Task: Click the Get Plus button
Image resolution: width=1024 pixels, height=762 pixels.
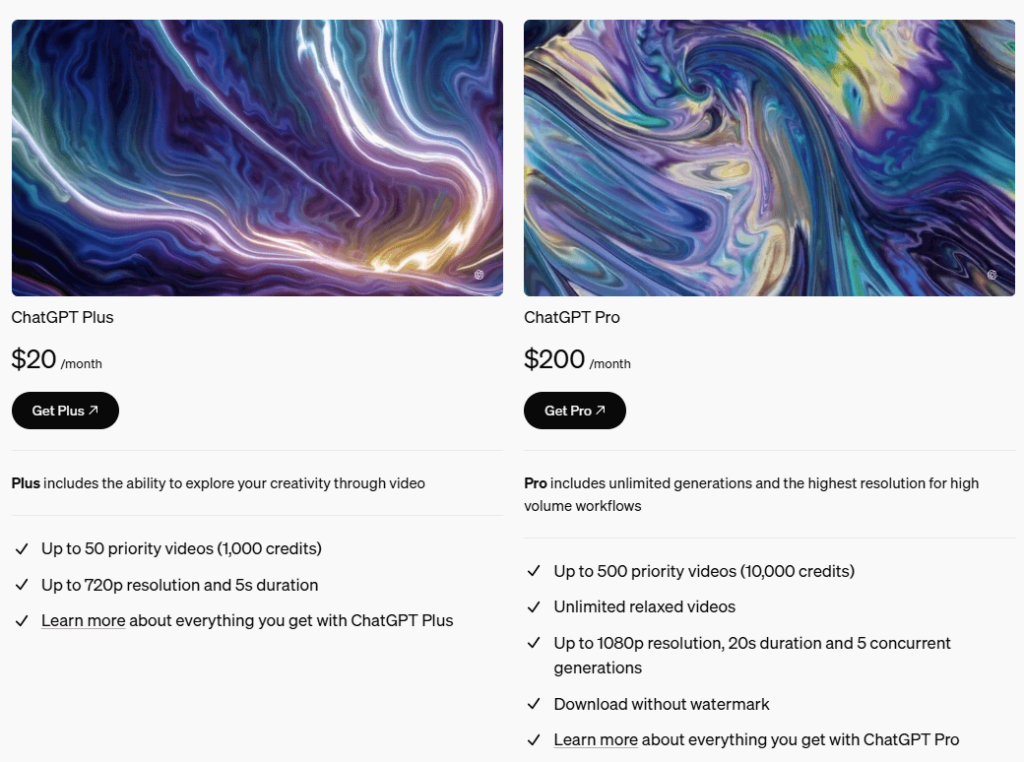Action: pos(65,411)
